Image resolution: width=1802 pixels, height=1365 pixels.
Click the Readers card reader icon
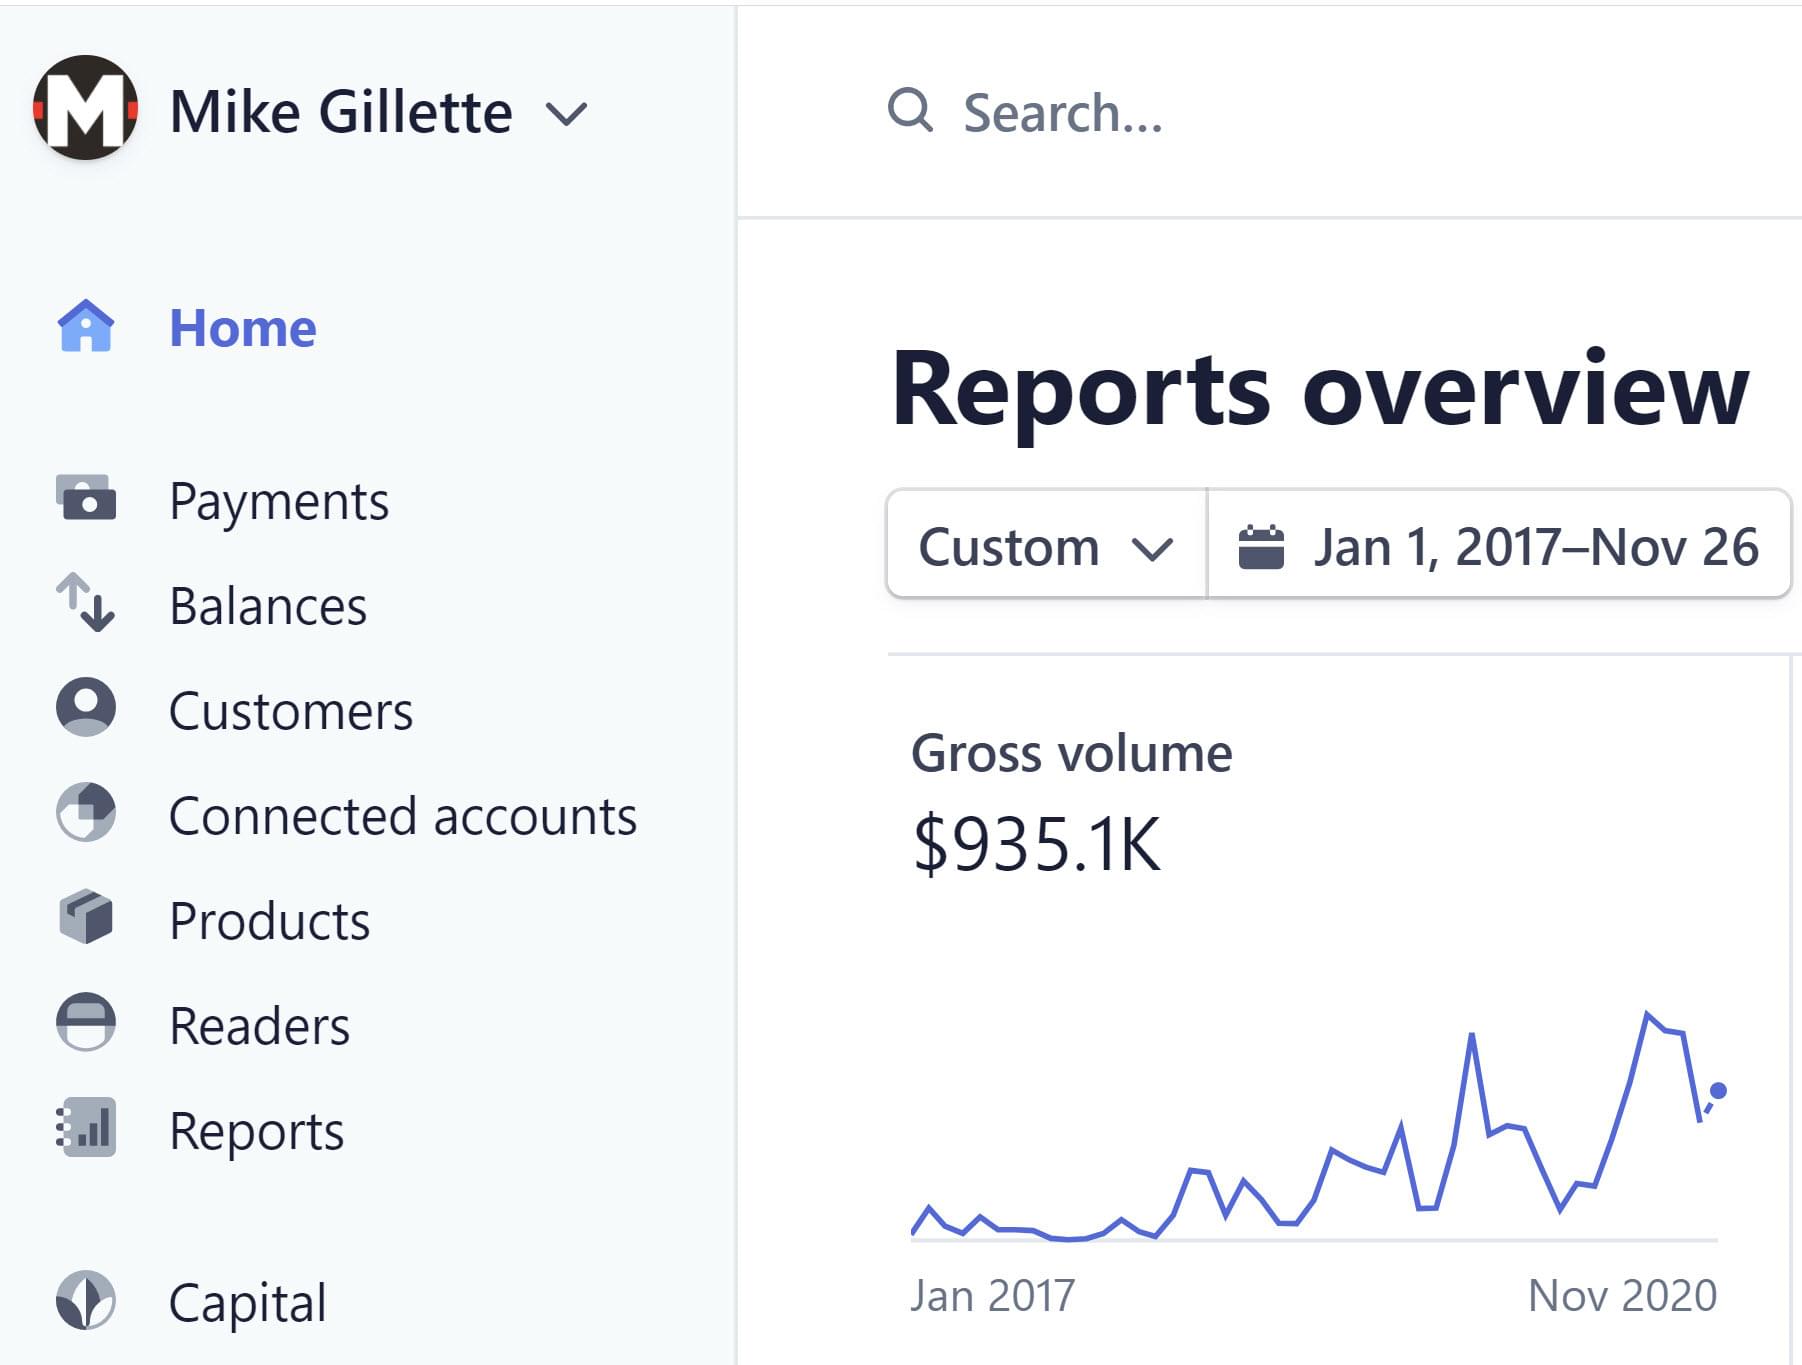pyautogui.click(x=86, y=1022)
